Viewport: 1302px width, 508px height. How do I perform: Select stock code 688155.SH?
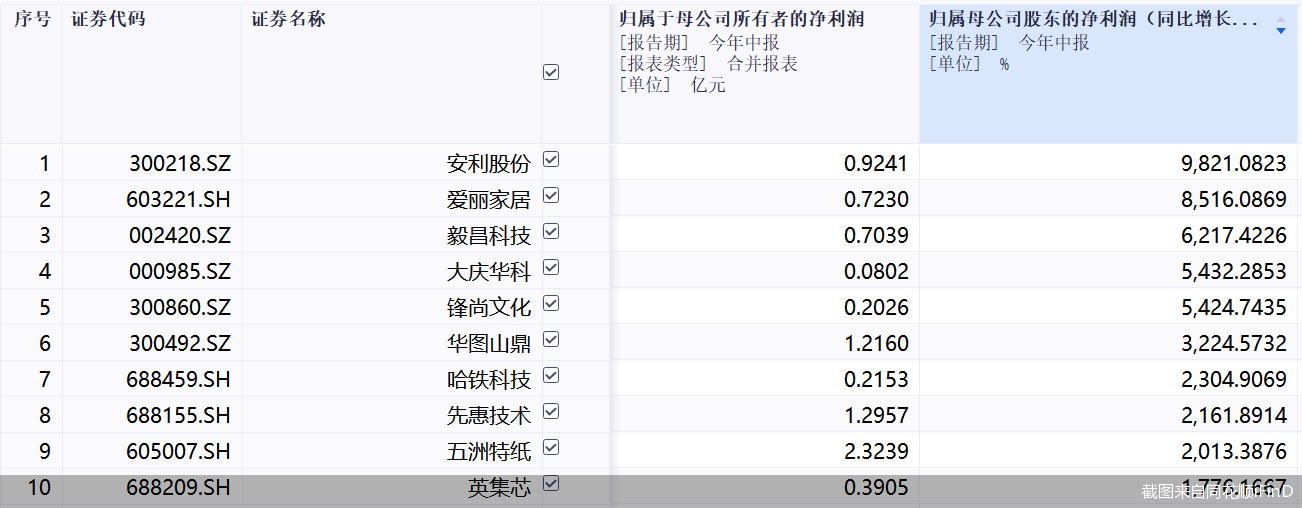(179, 416)
